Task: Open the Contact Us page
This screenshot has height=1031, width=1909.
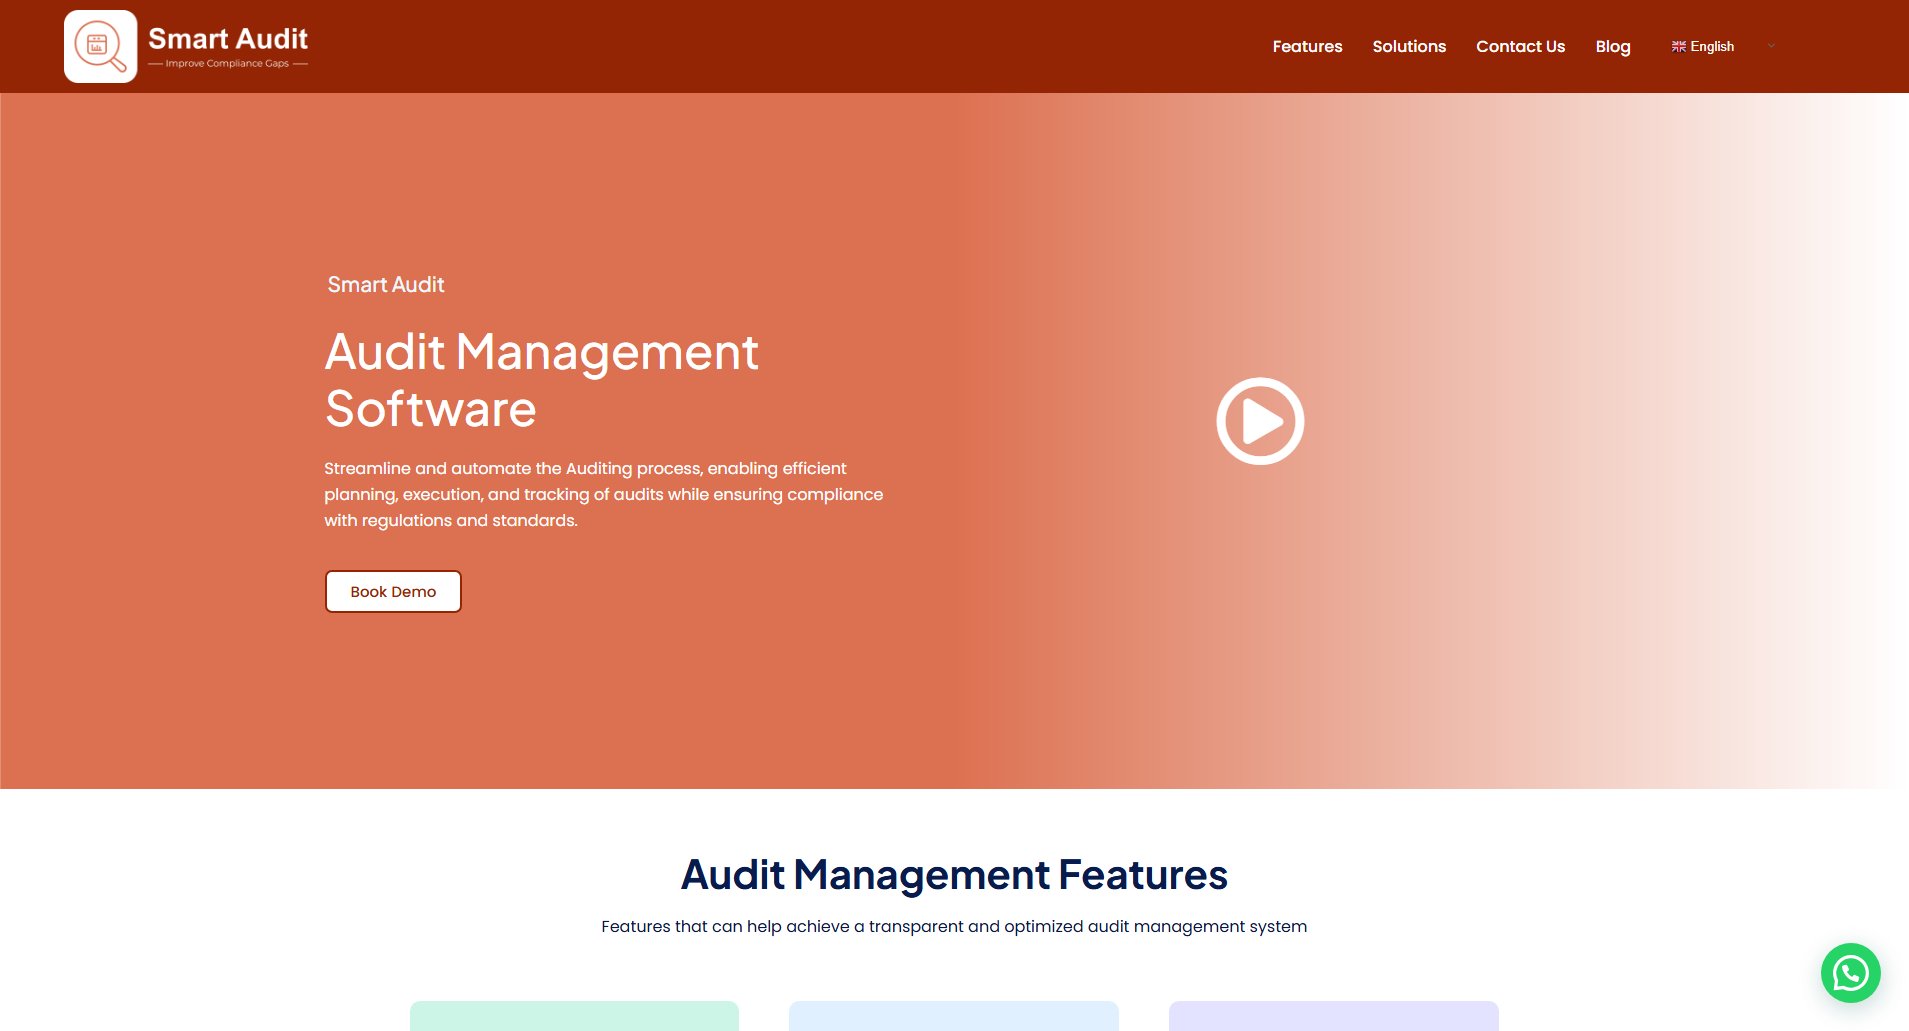Action: tap(1520, 47)
